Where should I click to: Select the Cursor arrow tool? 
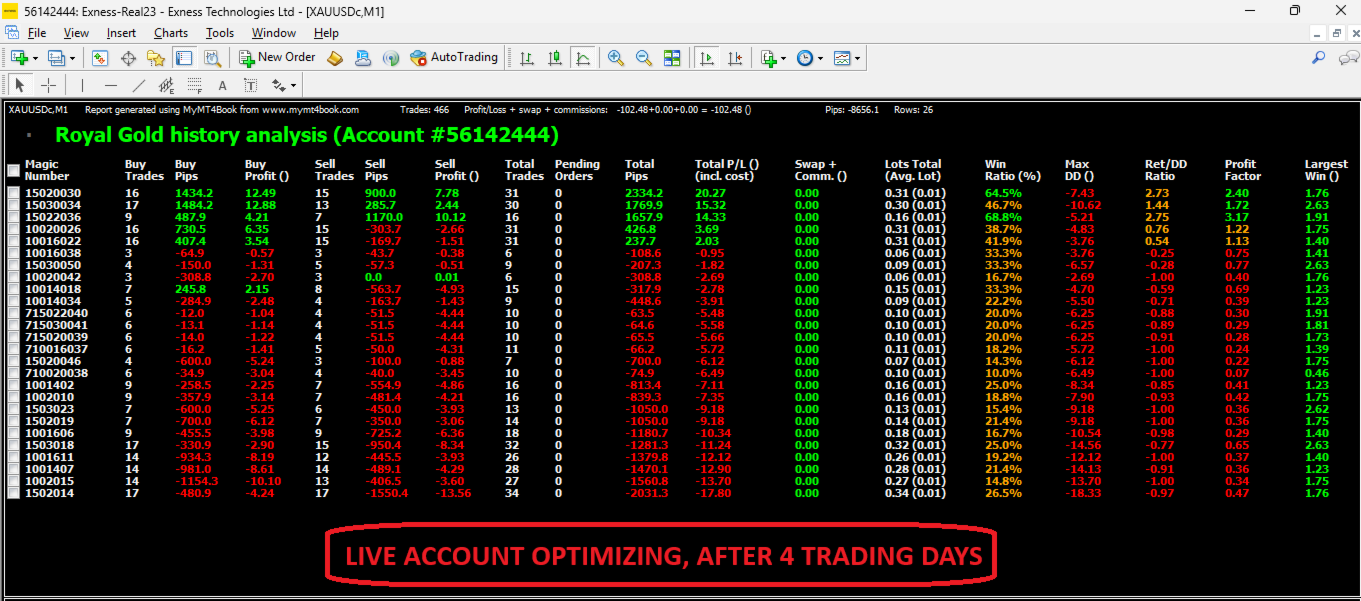coord(20,85)
